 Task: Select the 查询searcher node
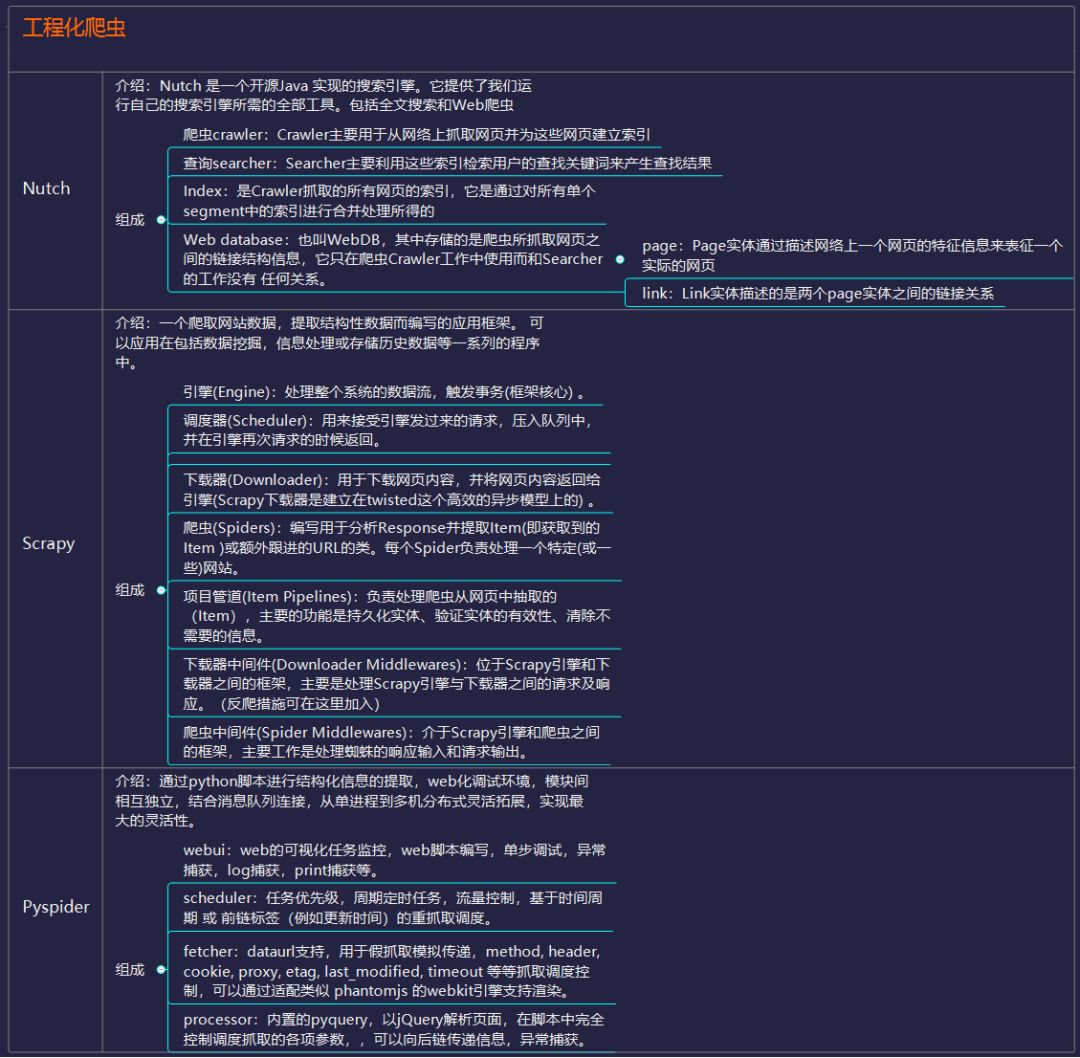click(447, 164)
